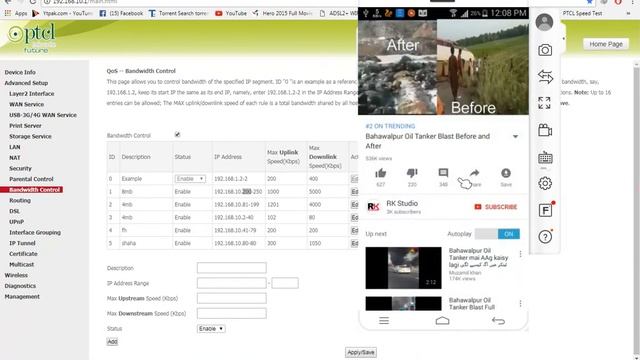Tap the Save download icon
Image resolution: width=640 pixels, height=360 pixels.
click(x=506, y=173)
